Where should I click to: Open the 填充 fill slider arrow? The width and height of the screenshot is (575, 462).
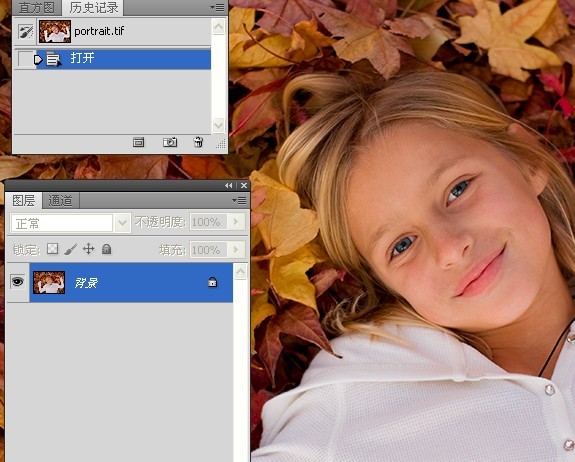(x=236, y=250)
